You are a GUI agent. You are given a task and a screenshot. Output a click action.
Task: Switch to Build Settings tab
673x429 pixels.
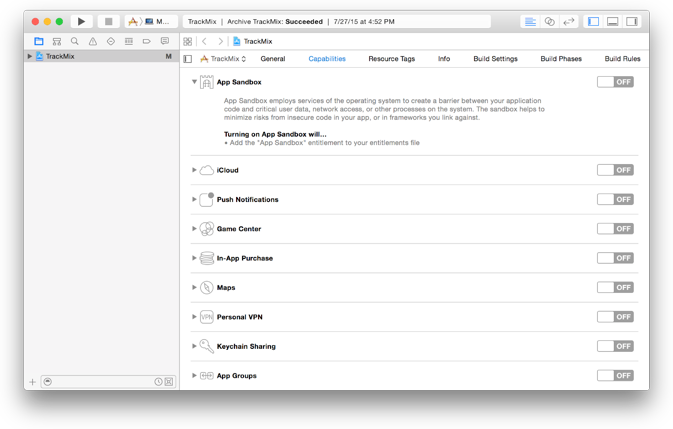(495, 59)
